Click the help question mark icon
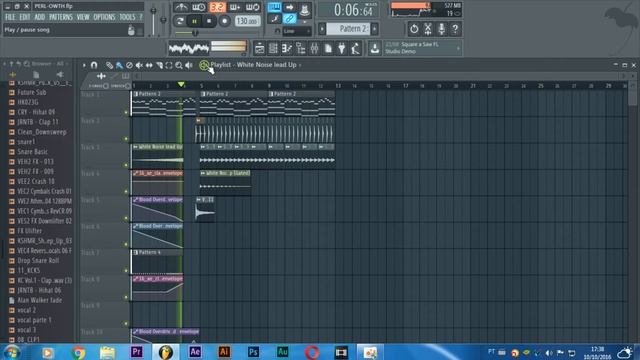Screen dimensions: 640x360 (x=455, y=29)
